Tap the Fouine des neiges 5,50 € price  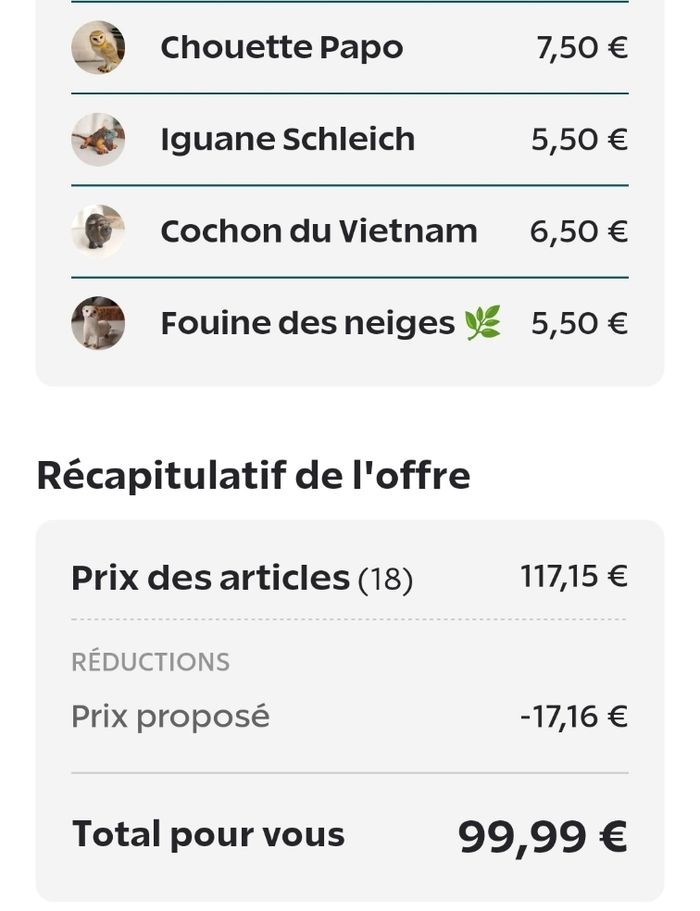(579, 323)
